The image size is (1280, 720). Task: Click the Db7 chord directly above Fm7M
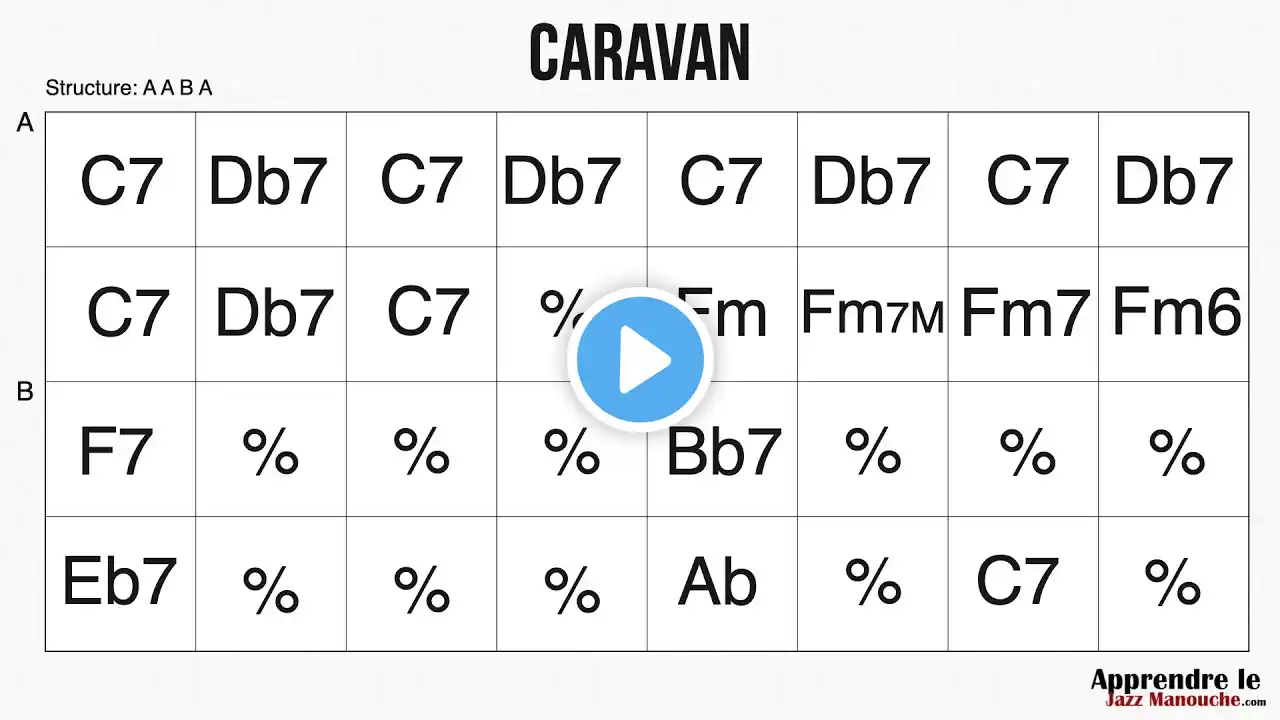(870, 181)
